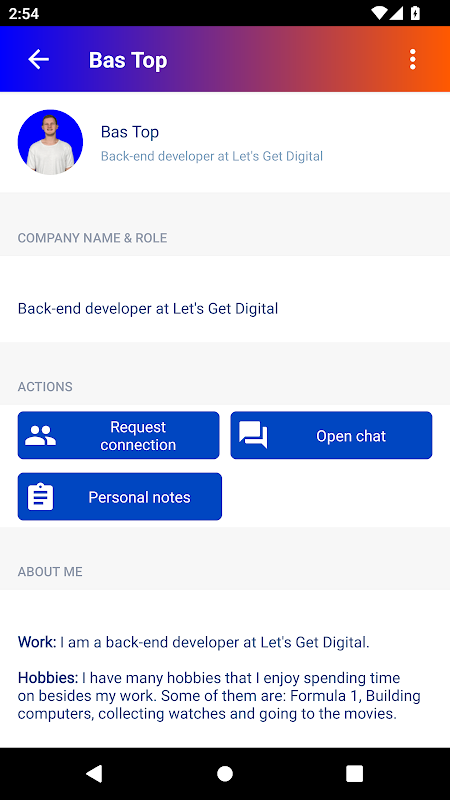Tap the back arrow in header

[38, 60]
